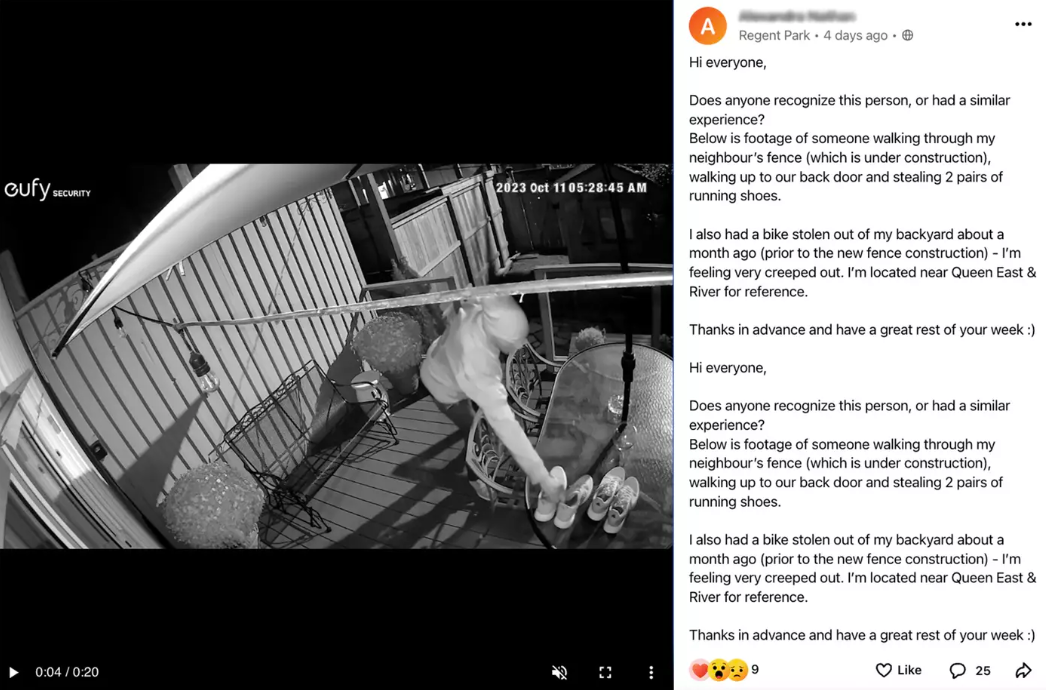Like the post with heart button
Image resolution: width=1046 pixels, height=690 pixels.
(x=898, y=670)
